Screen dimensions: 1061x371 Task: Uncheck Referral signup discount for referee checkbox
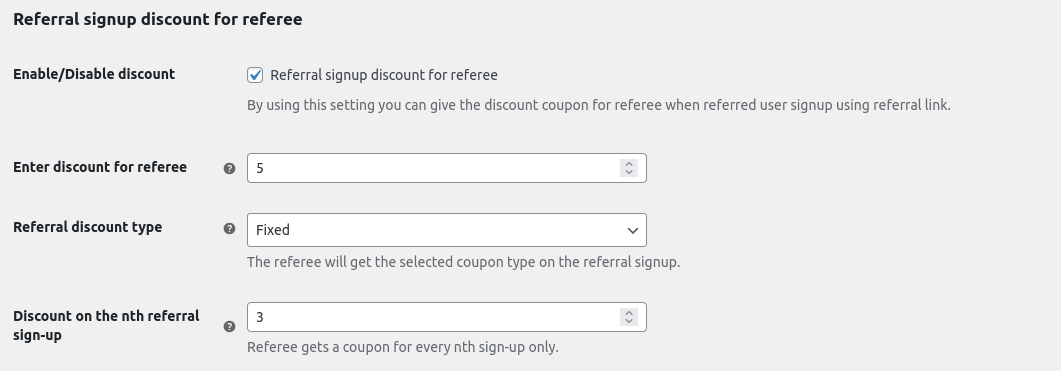[255, 75]
